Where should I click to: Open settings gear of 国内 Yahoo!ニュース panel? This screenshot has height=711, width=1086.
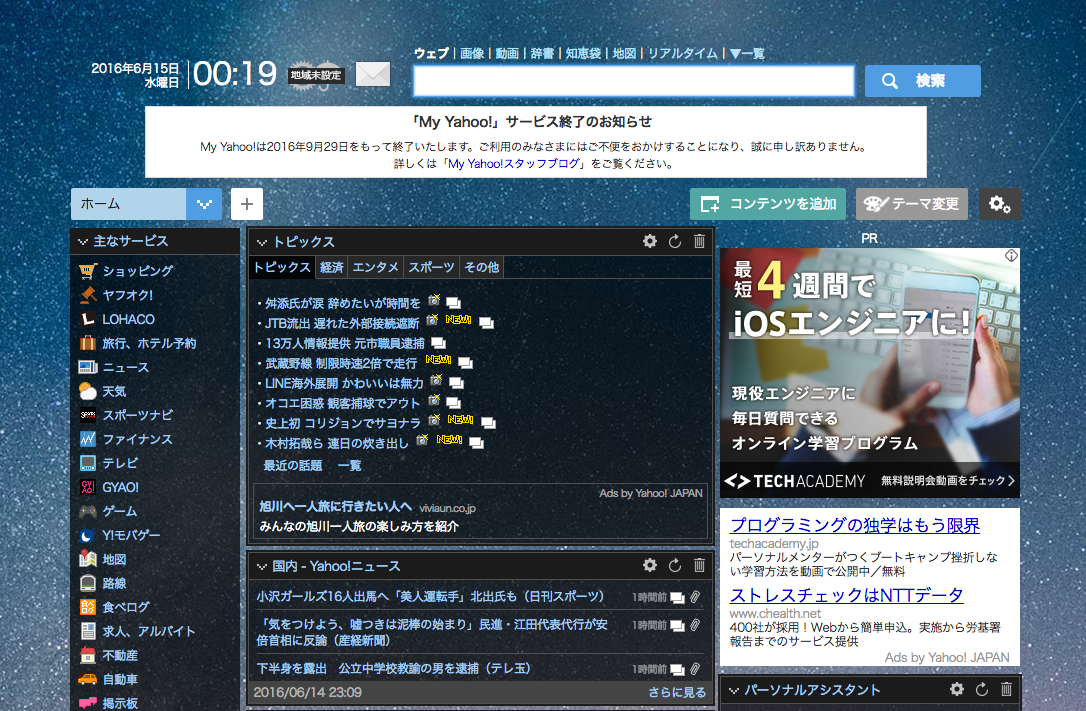[650, 565]
